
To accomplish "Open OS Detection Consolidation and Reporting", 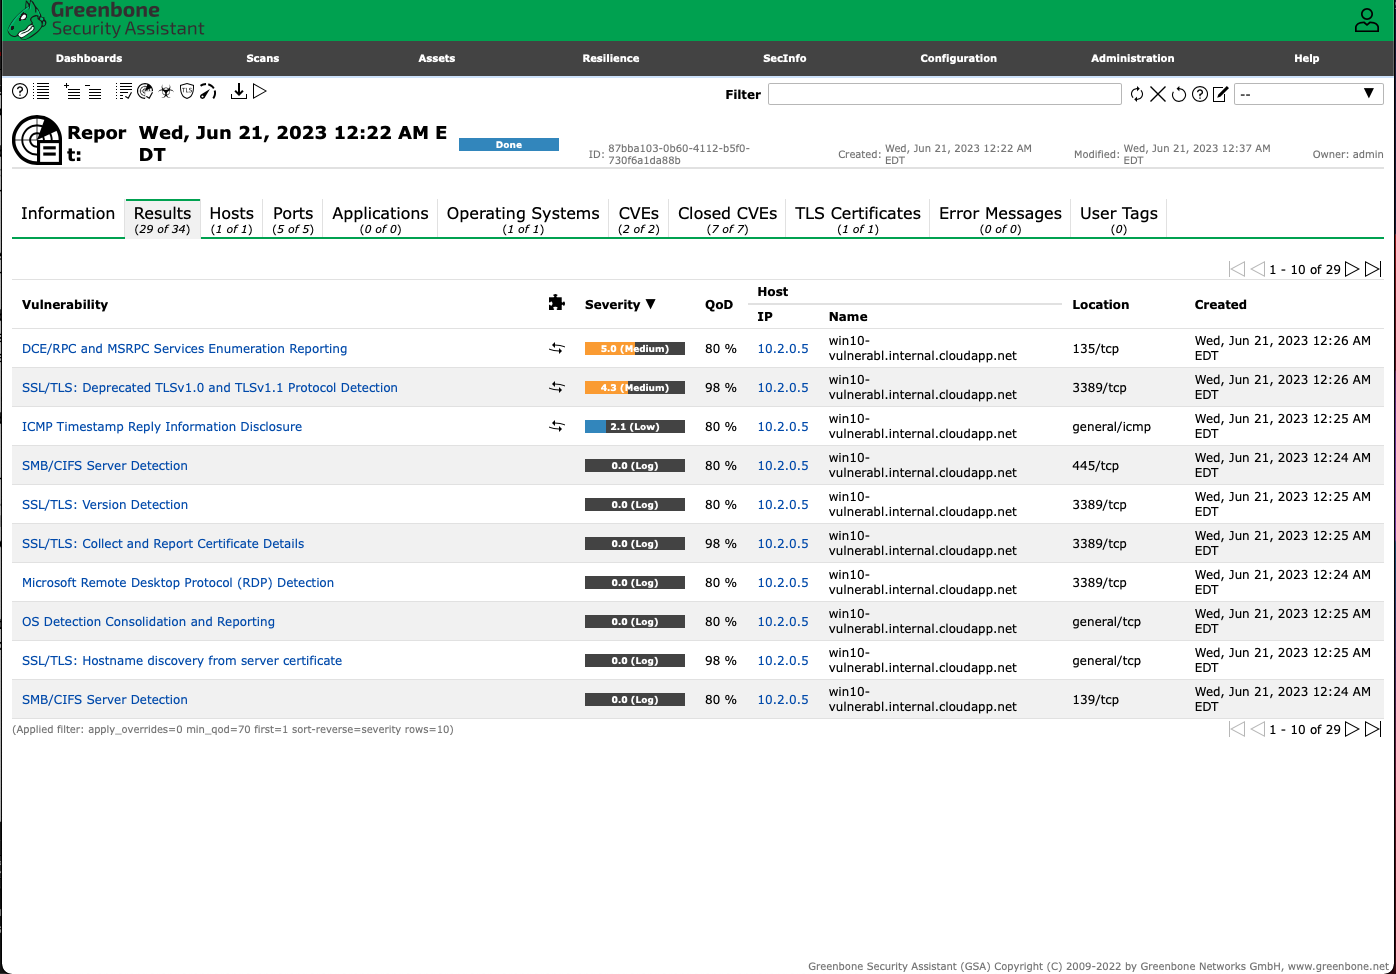I will pyautogui.click(x=148, y=622).
